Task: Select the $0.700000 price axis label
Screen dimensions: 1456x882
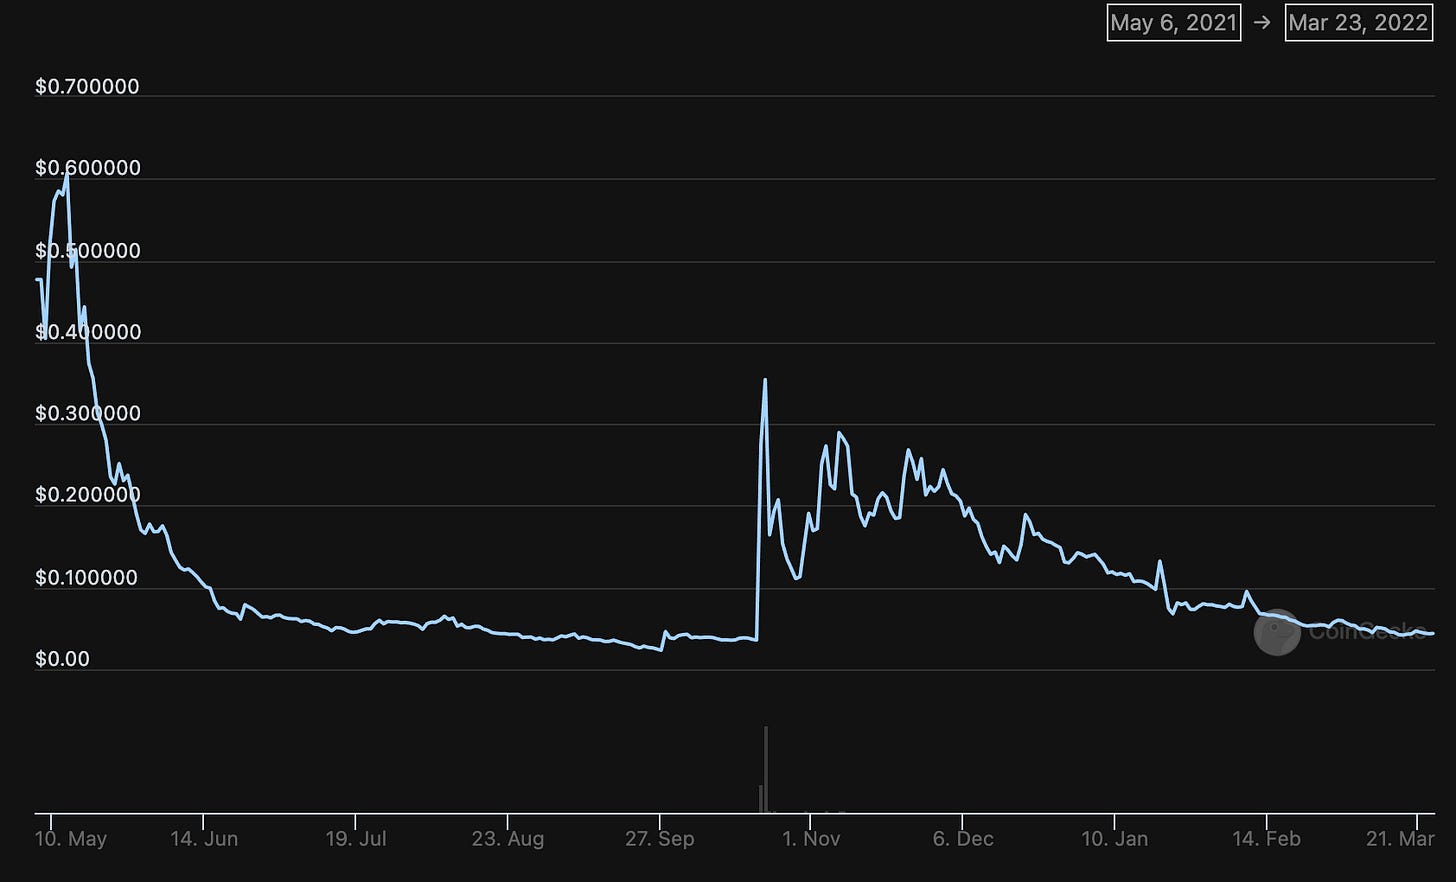Action: pyautogui.click(x=87, y=87)
